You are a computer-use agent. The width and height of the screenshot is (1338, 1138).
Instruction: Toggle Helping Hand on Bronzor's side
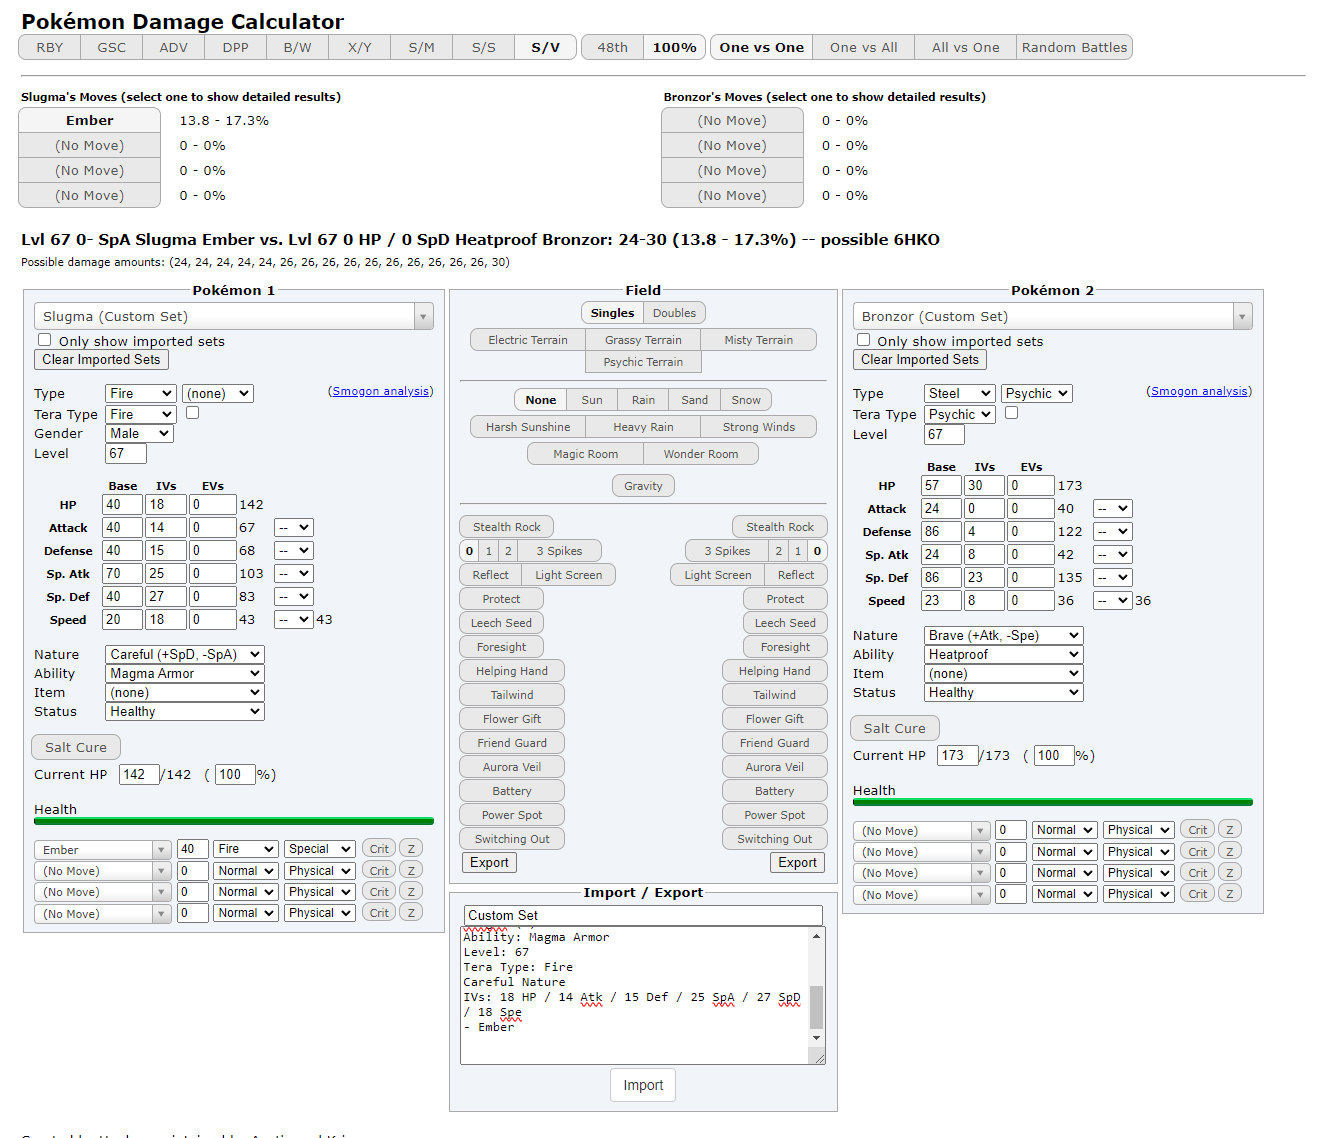[775, 671]
